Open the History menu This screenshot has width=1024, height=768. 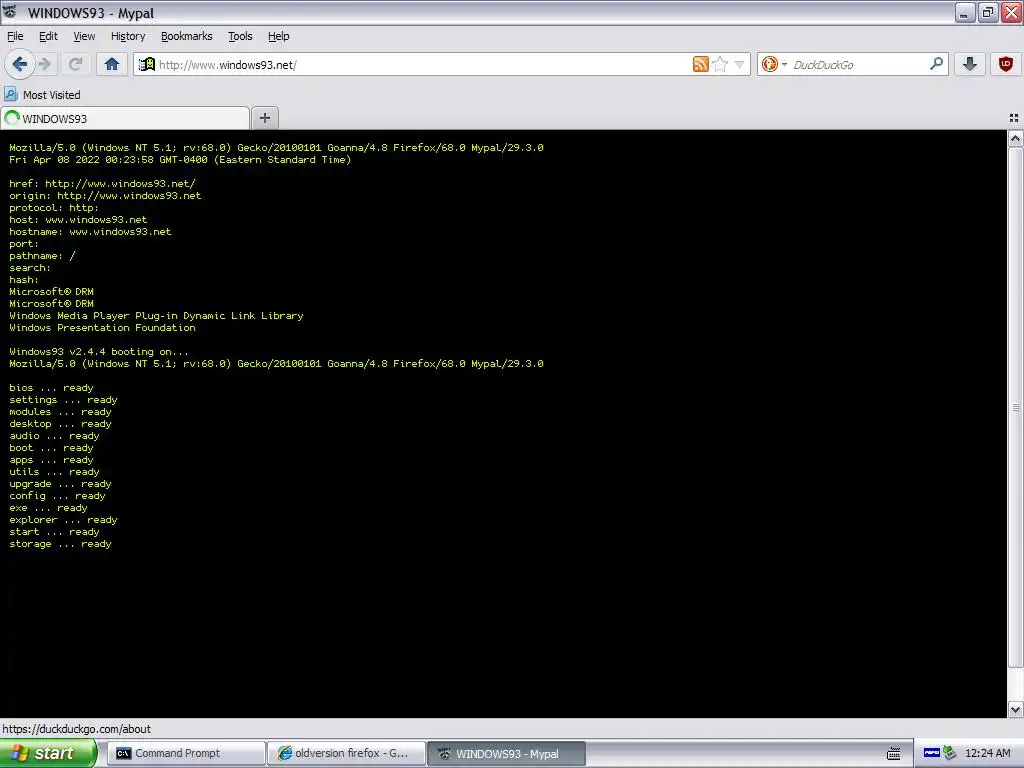128,36
